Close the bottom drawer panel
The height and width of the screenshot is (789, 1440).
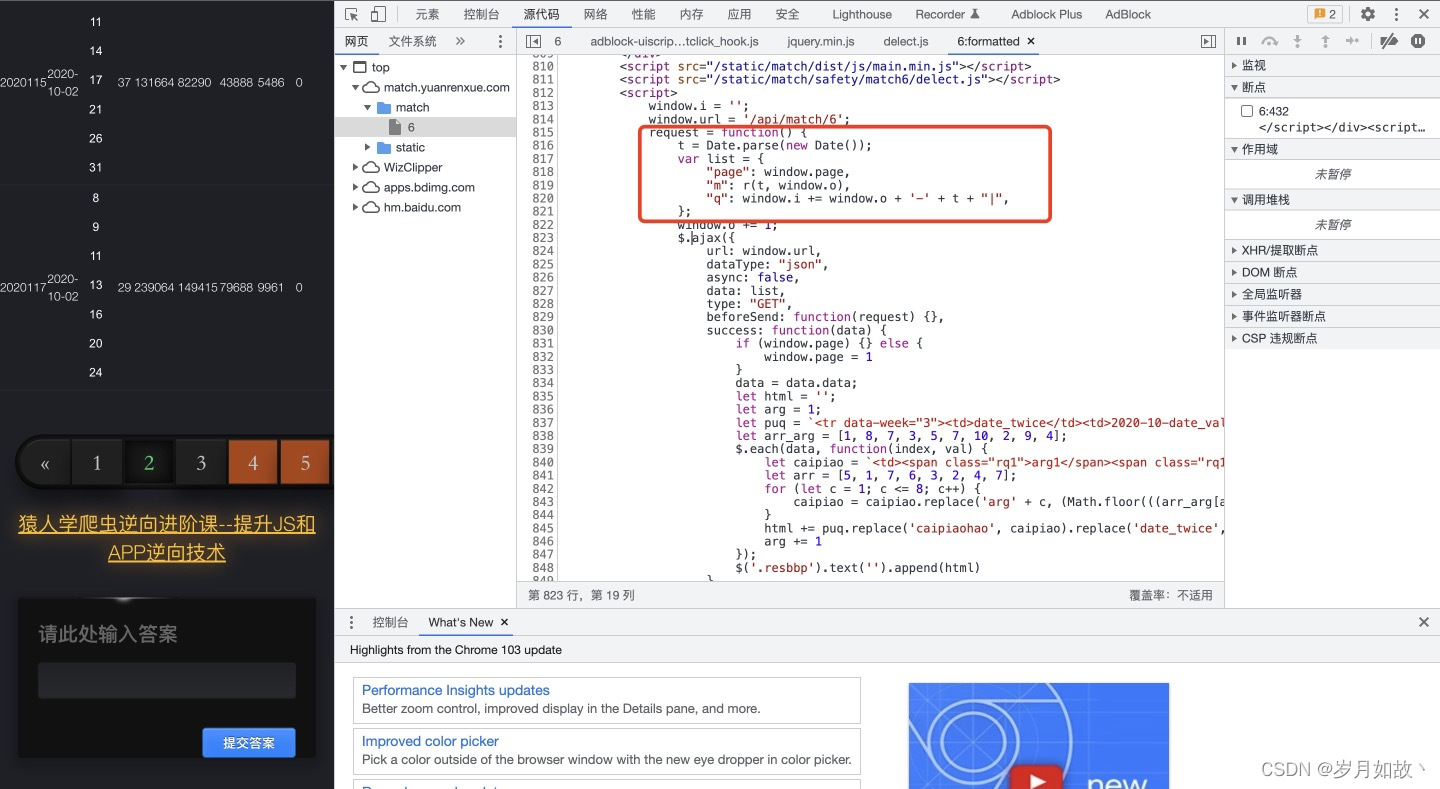point(1424,622)
